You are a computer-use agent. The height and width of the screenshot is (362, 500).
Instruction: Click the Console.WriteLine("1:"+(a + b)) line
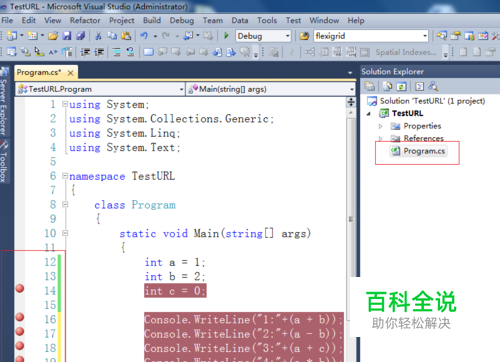244,319
